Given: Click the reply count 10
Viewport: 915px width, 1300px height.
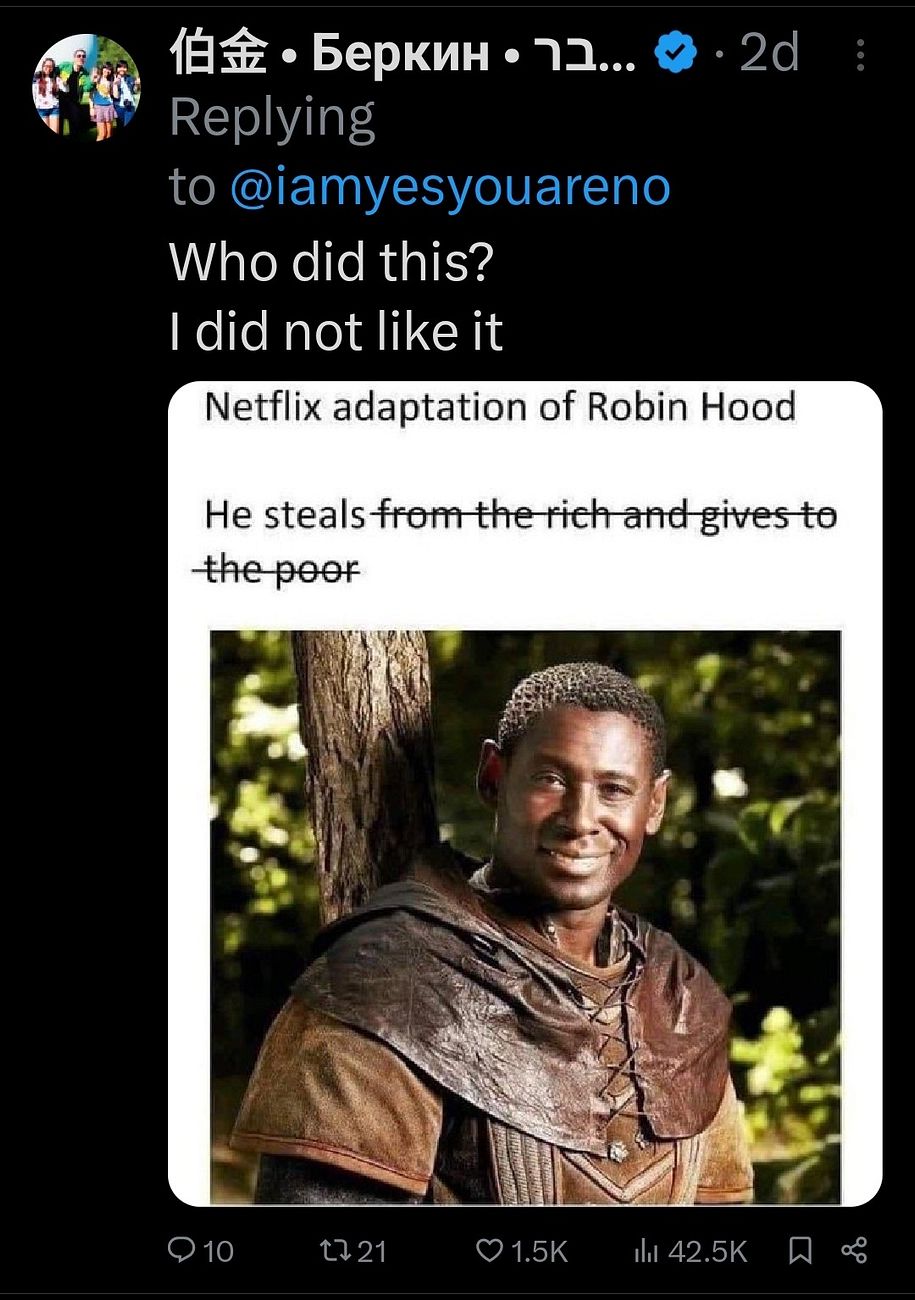Looking at the screenshot, I should [x=218, y=1251].
